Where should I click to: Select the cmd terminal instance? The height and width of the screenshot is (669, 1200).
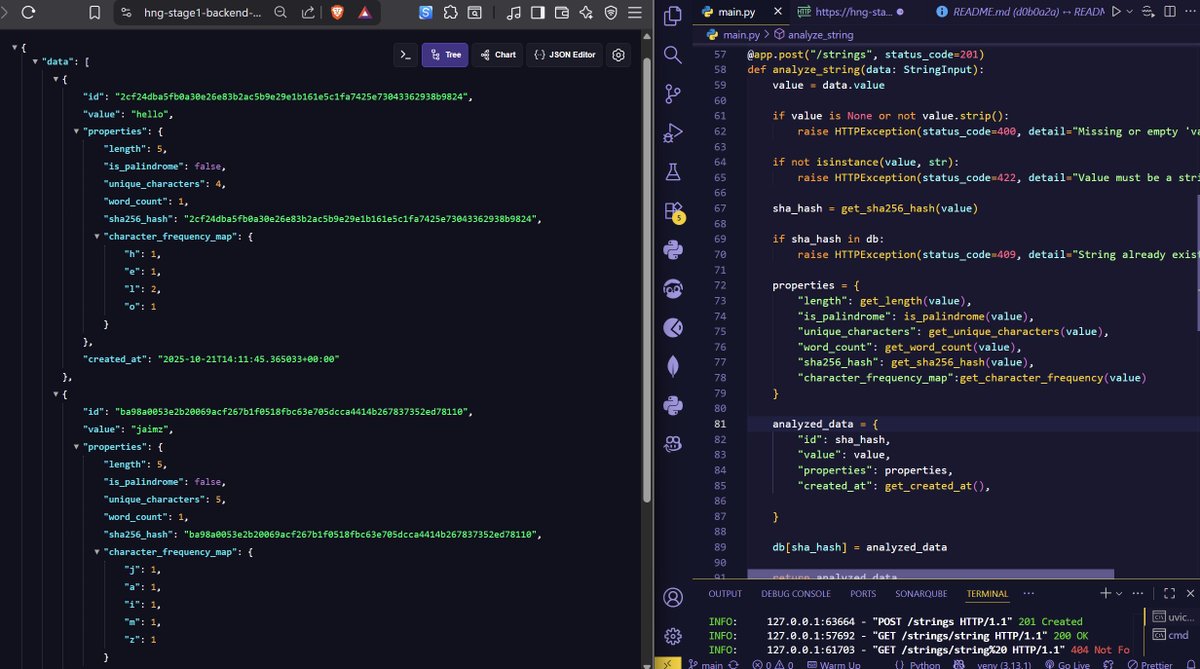coord(1172,635)
